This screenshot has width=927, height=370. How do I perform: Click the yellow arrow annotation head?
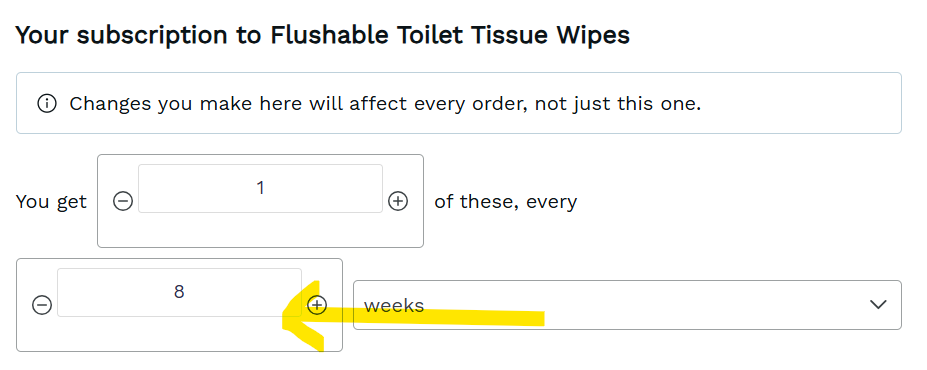point(303,315)
